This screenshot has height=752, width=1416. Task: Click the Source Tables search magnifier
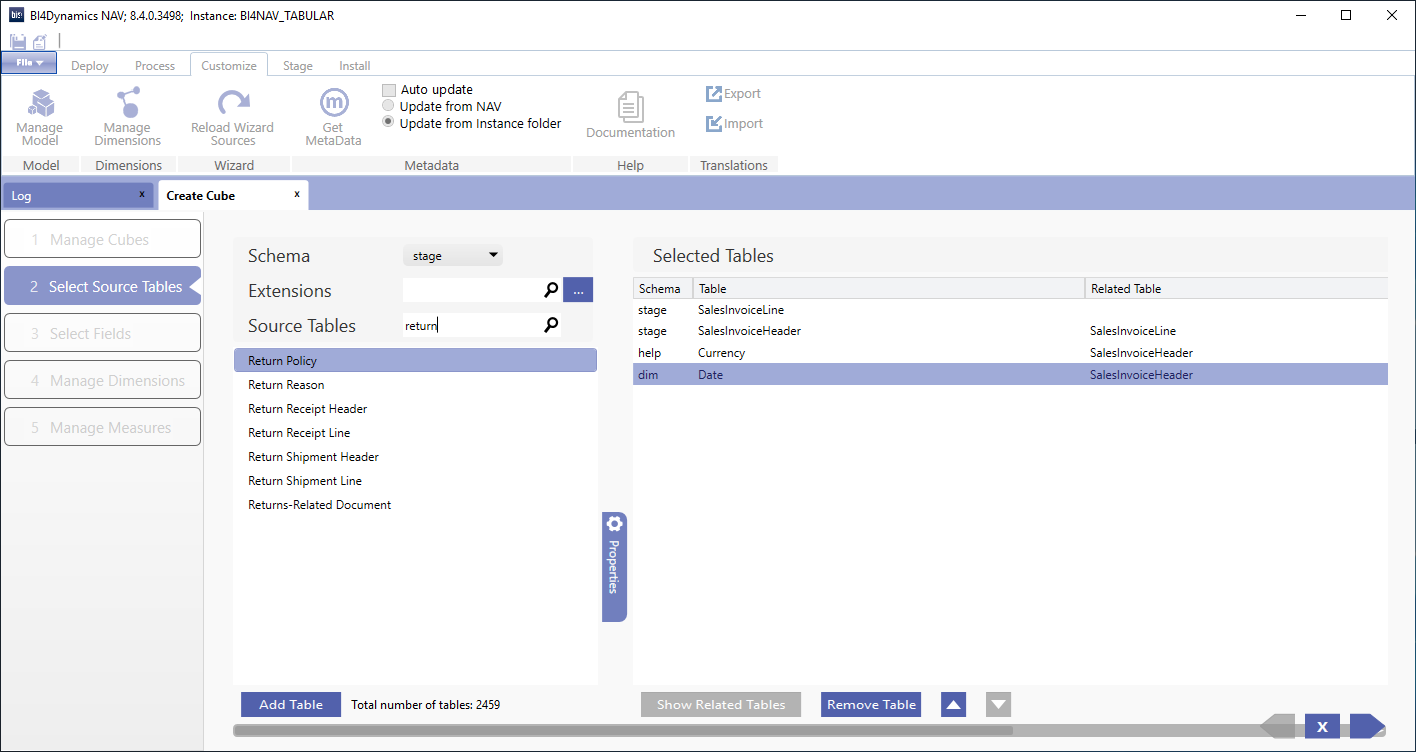[551, 325]
